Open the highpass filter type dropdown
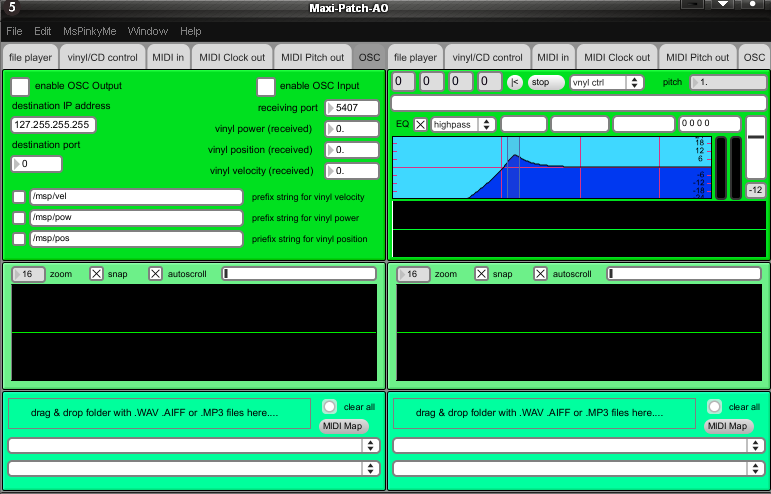Screen dimensions: 771x494 coord(464,124)
